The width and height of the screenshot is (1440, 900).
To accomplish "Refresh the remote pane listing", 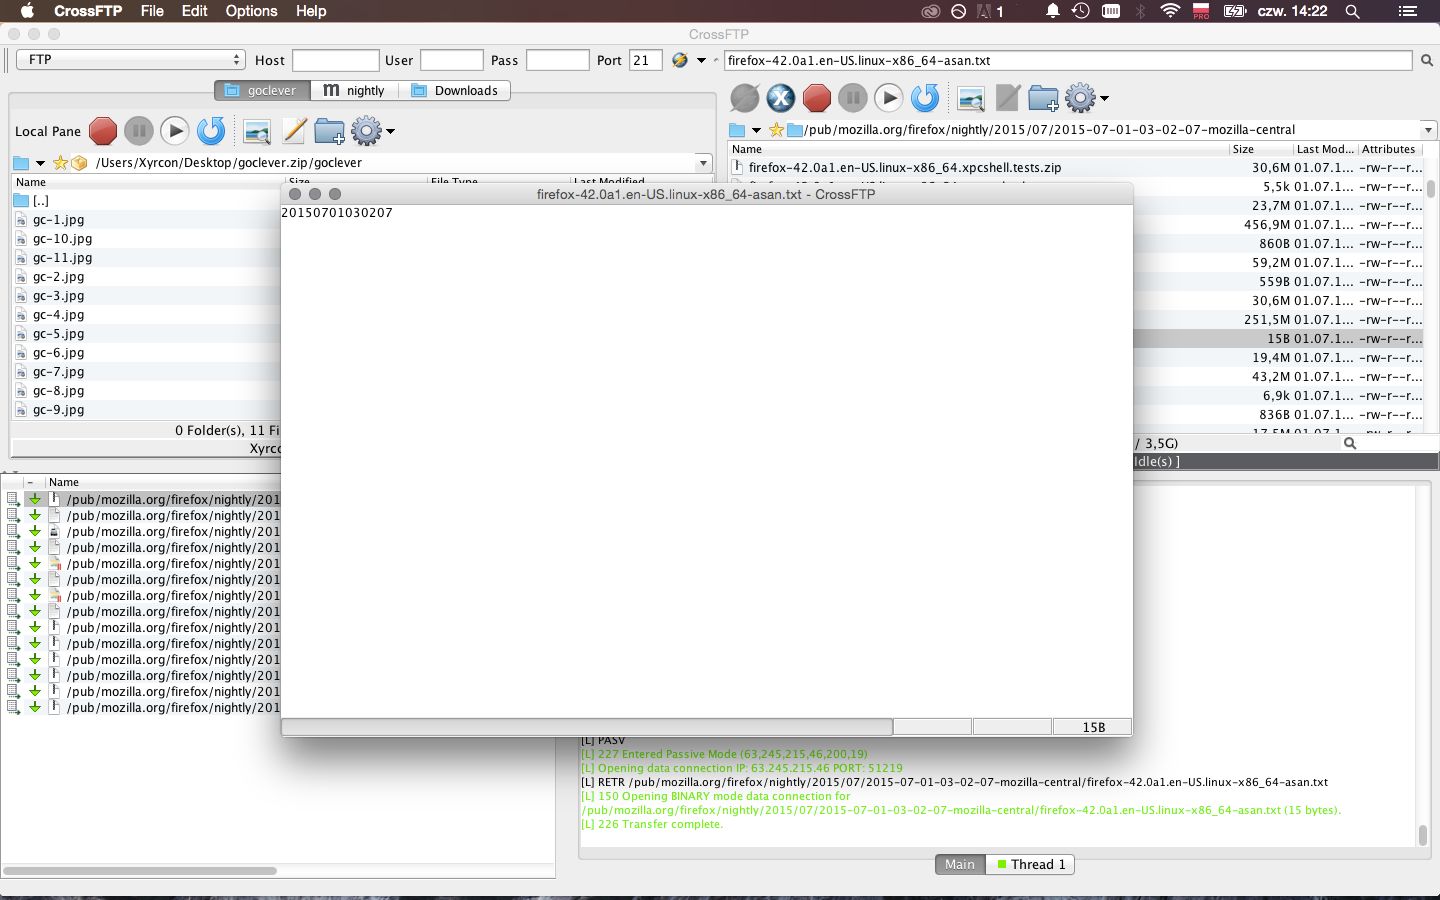I will [925, 98].
